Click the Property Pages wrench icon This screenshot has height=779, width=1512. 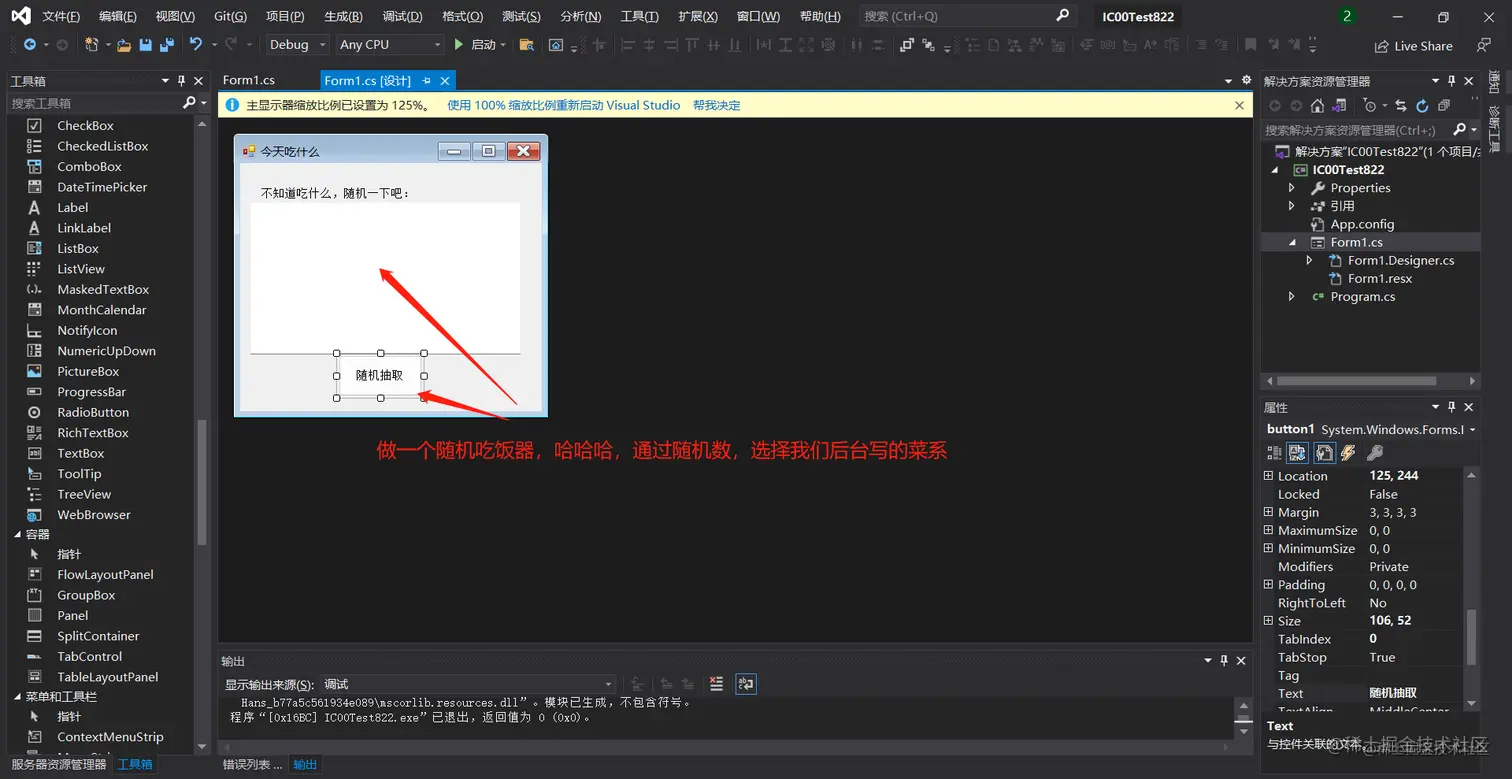click(x=1375, y=453)
